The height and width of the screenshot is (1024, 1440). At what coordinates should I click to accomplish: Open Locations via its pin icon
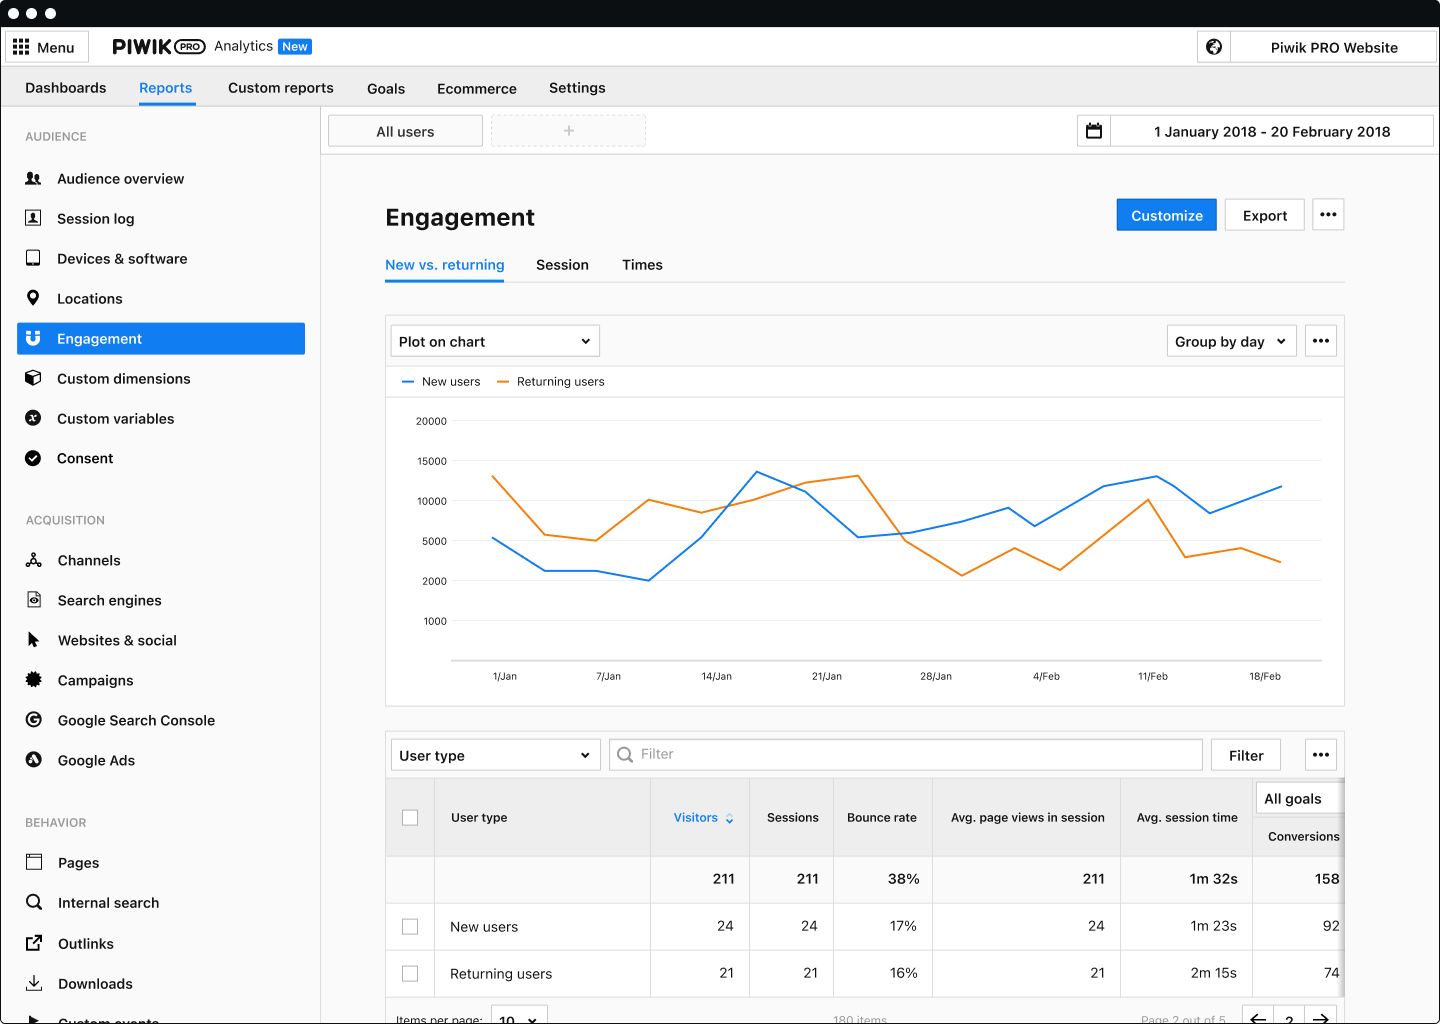click(x=33, y=298)
